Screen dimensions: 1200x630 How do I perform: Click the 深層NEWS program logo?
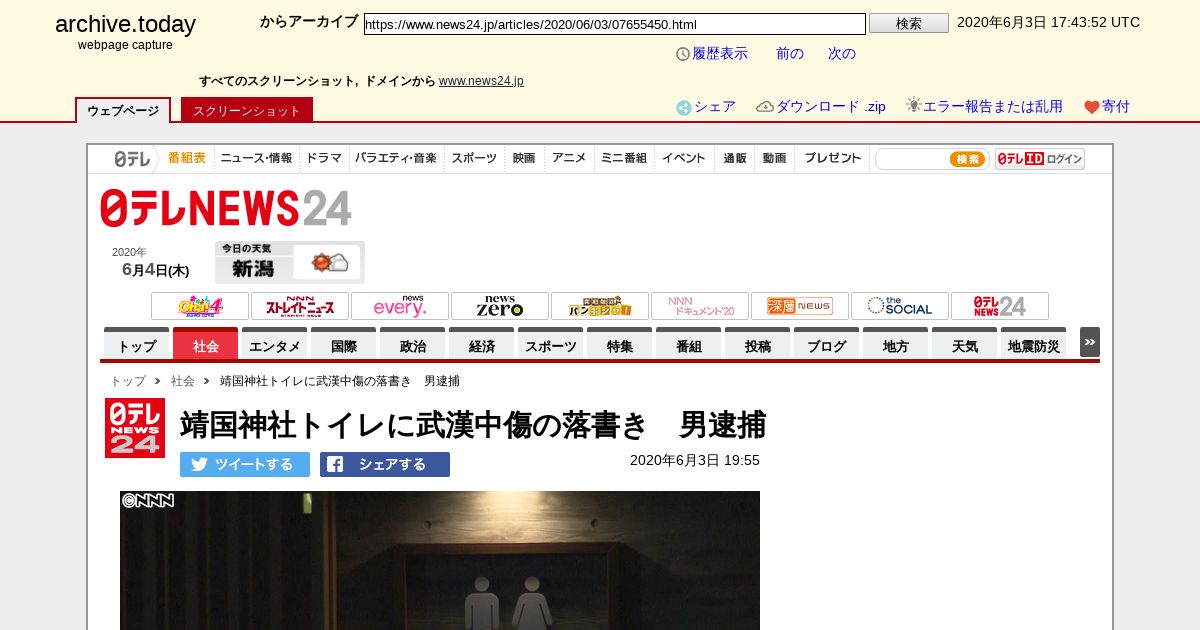pos(800,306)
